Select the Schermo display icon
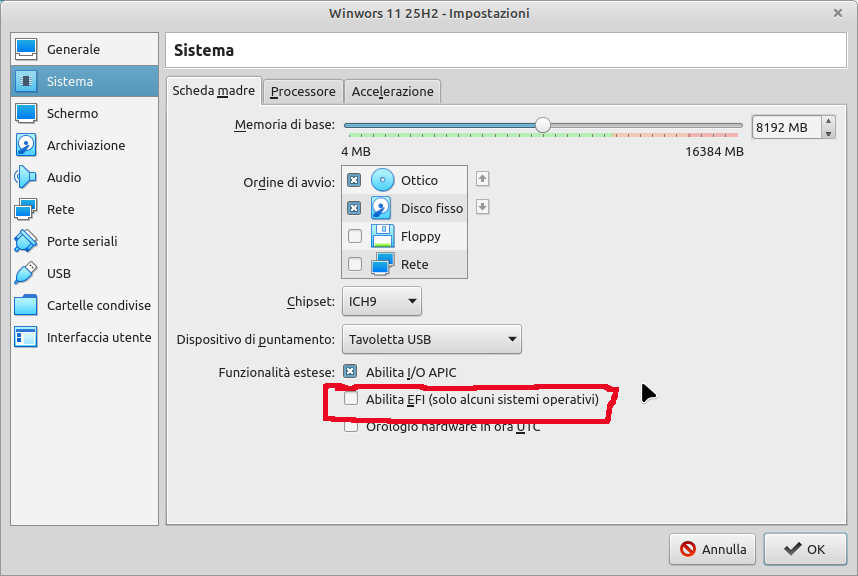The width and height of the screenshot is (858, 576). pyautogui.click(x=26, y=113)
